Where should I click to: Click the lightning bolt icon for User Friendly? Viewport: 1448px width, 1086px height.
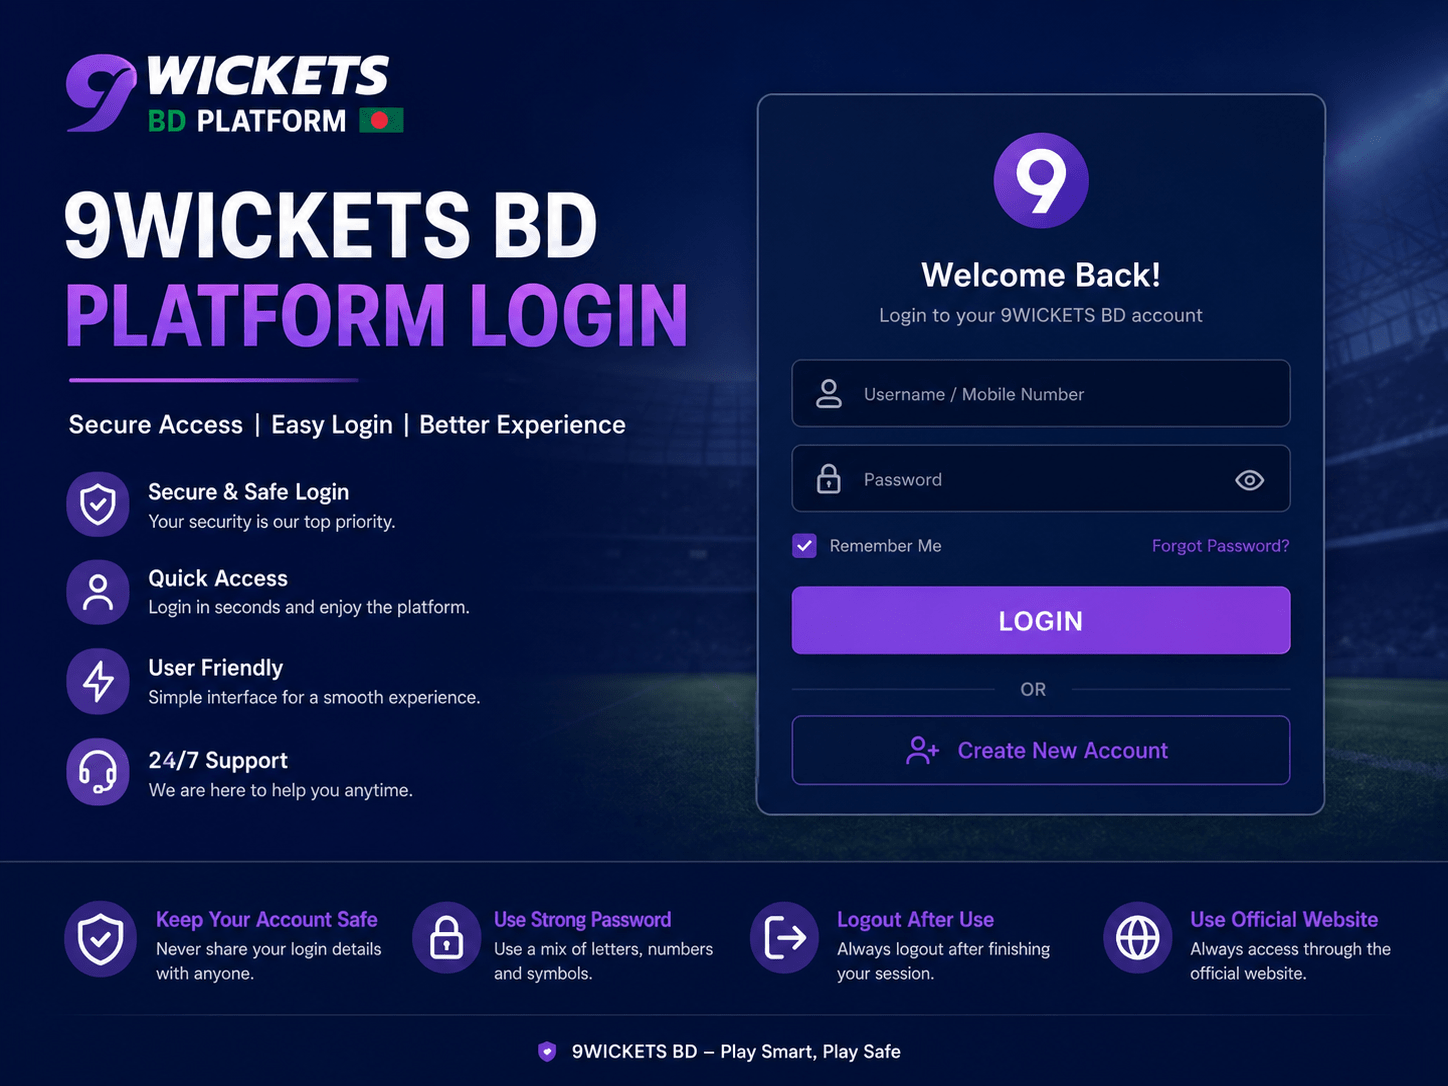pos(98,682)
